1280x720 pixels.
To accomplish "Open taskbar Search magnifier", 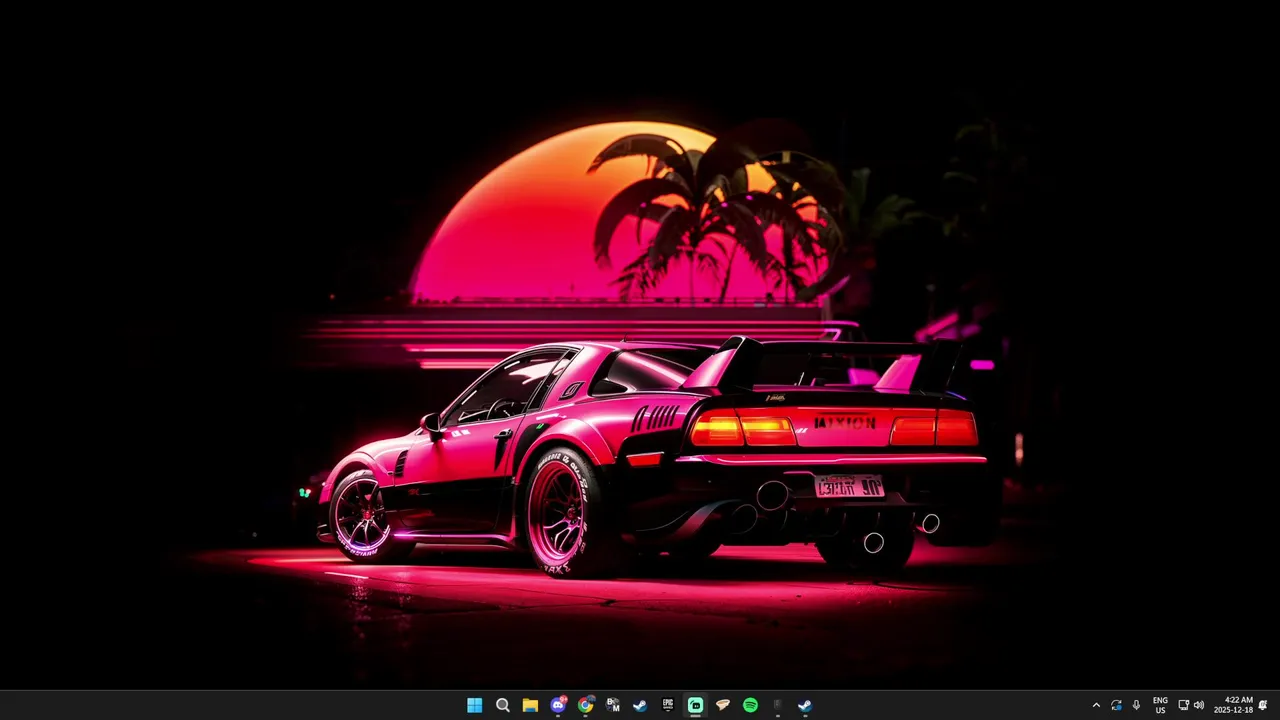I will [503, 705].
